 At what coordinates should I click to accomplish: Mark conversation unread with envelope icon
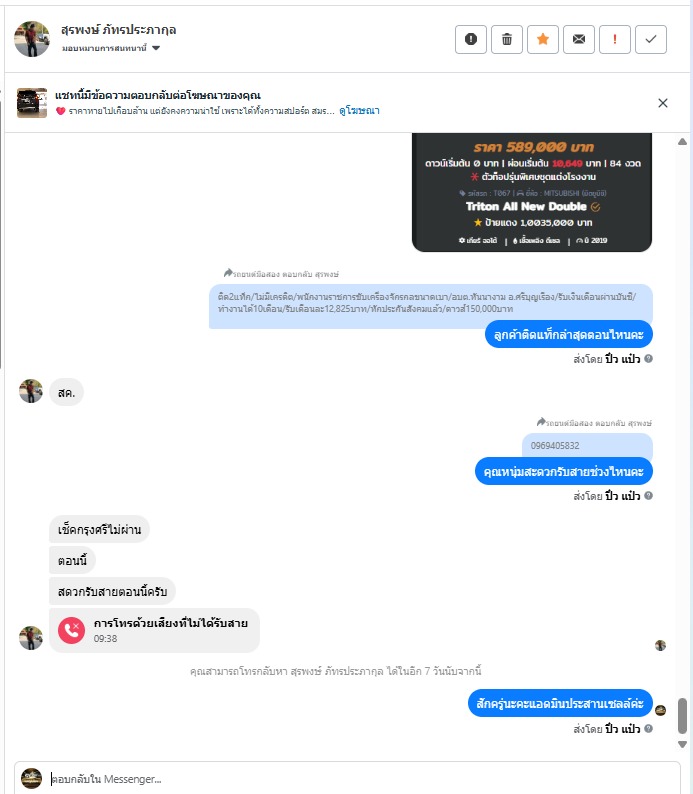pos(579,39)
